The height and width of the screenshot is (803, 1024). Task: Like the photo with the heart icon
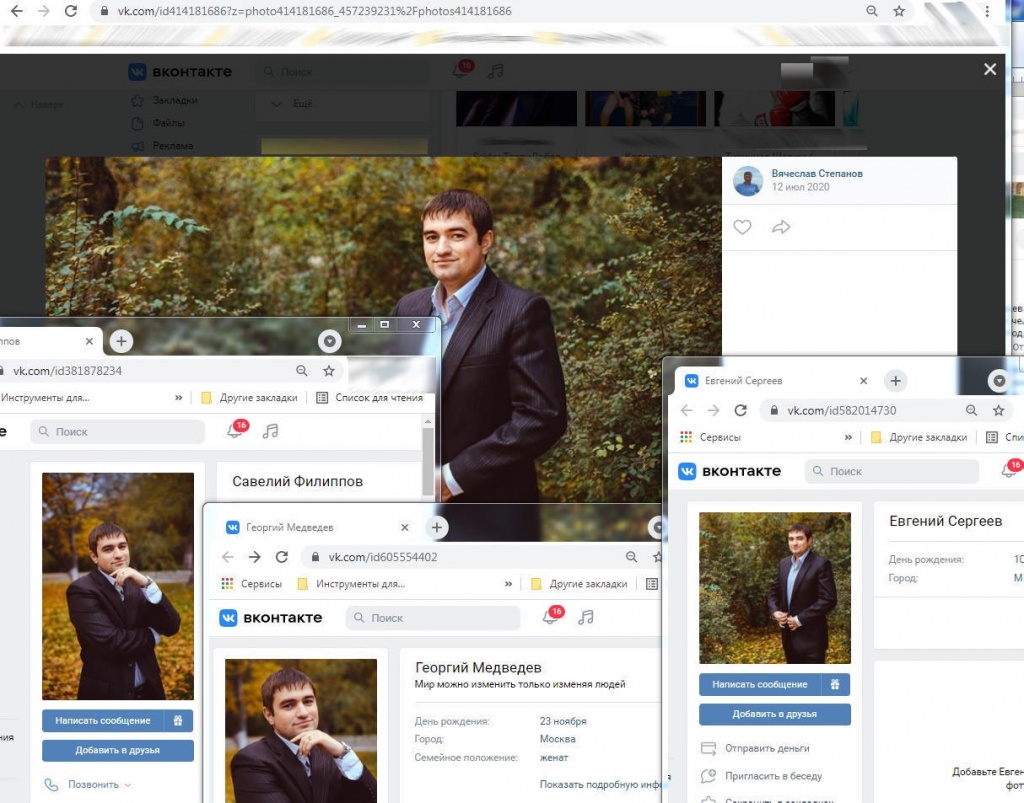(x=742, y=227)
